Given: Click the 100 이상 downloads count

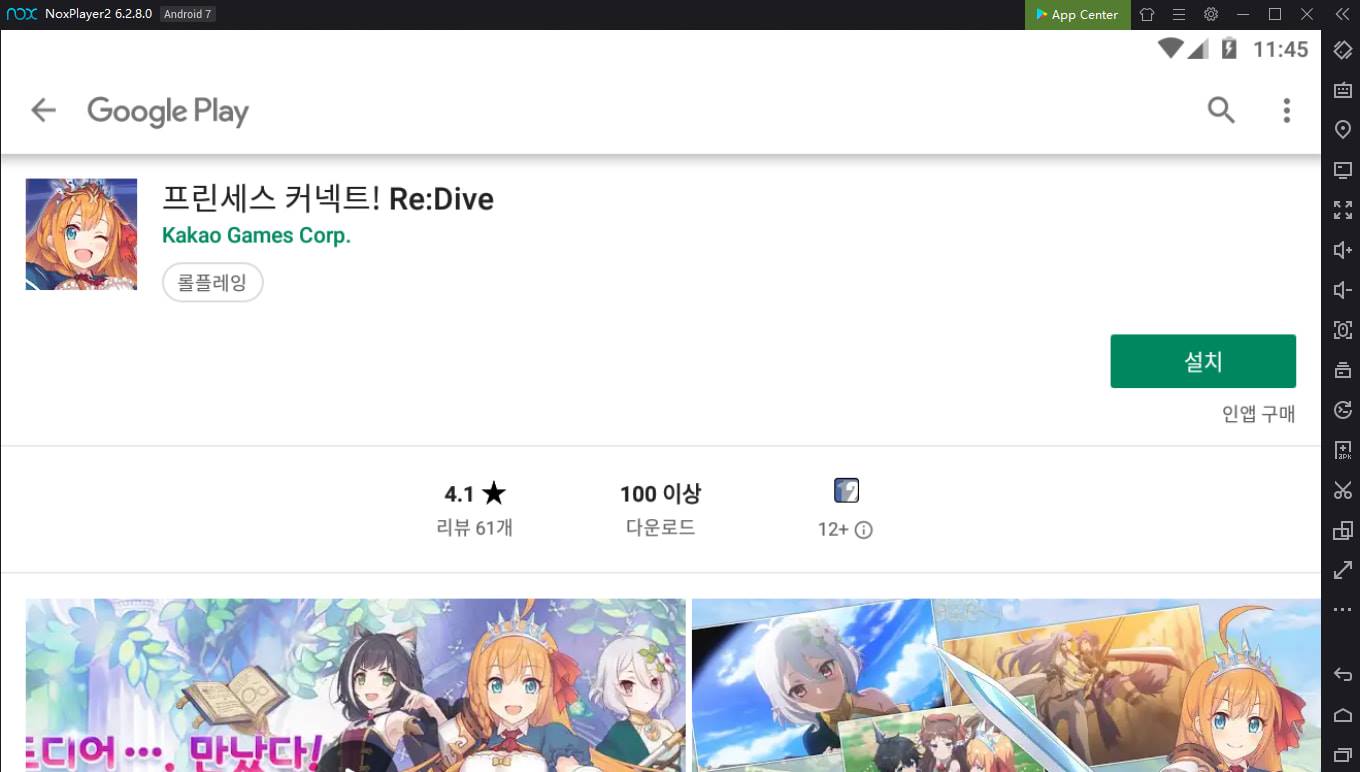Looking at the screenshot, I should (x=660, y=494).
